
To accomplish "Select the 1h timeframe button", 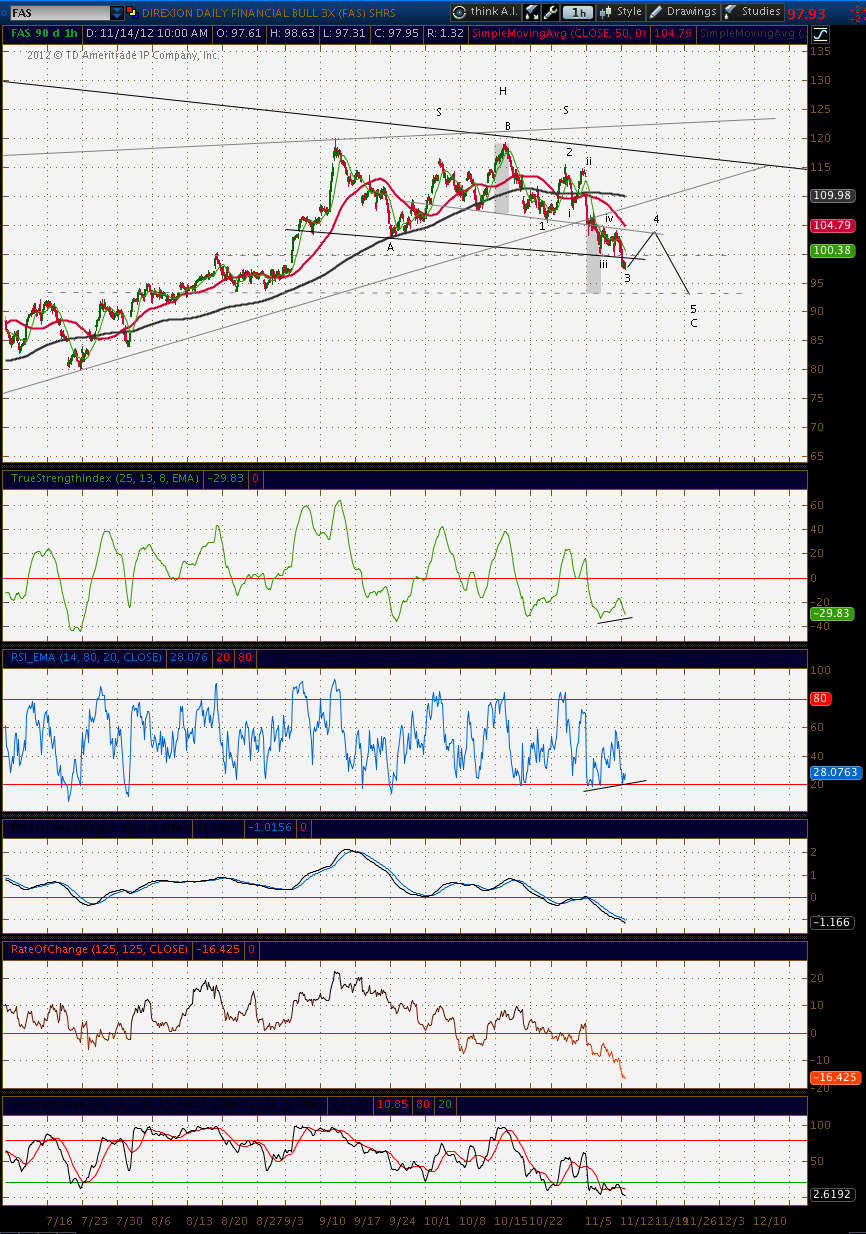I will (x=577, y=12).
